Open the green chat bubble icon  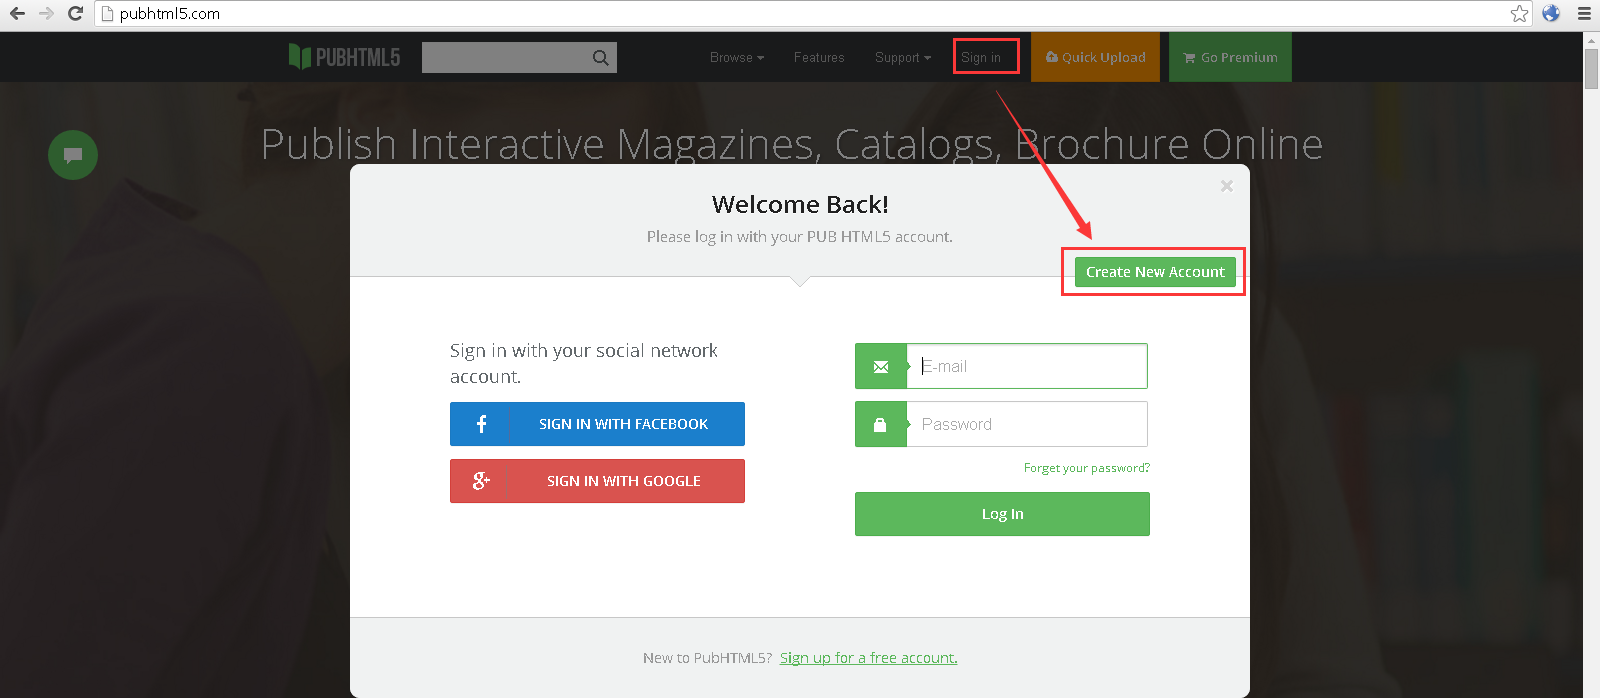pos(73,155)
